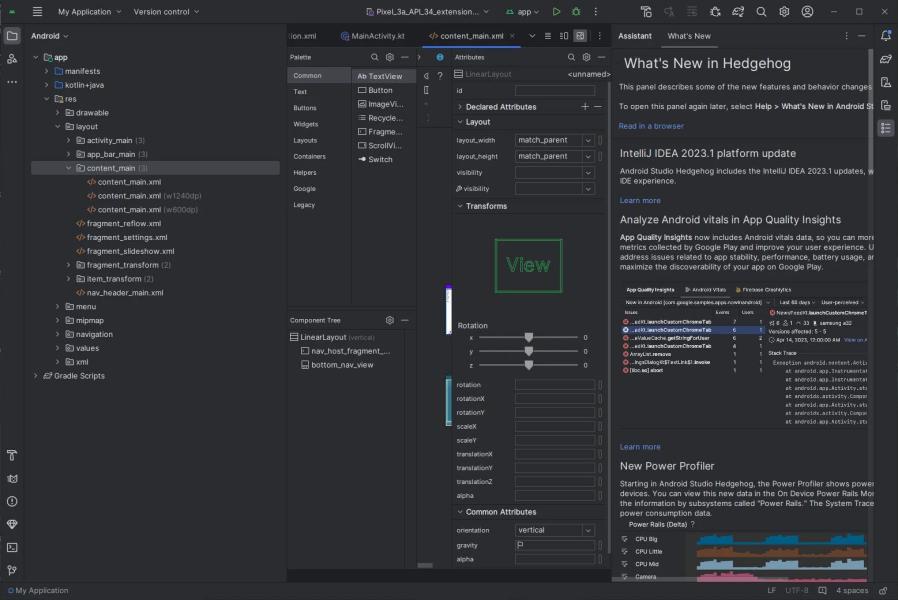
Task: Add a declared attribute with plus icon
Action: click(585, 106)
